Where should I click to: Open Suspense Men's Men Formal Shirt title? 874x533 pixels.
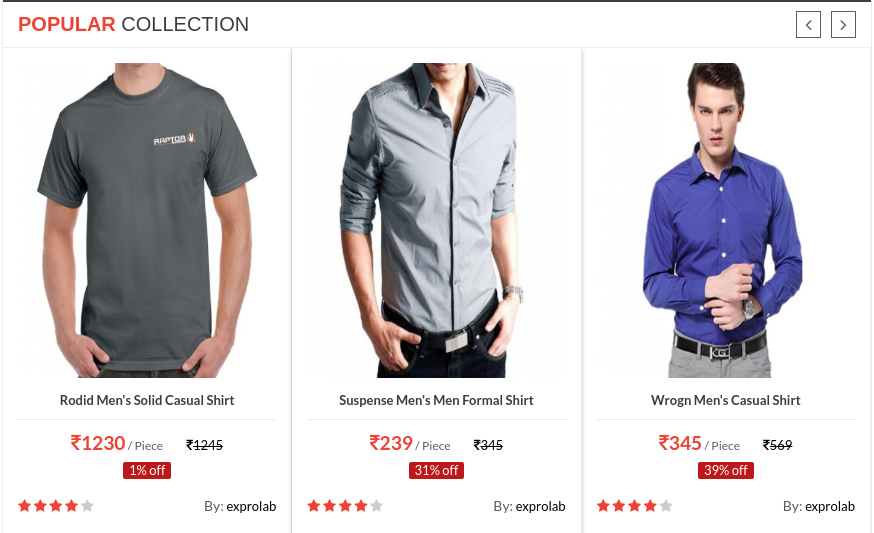point(436,400)
